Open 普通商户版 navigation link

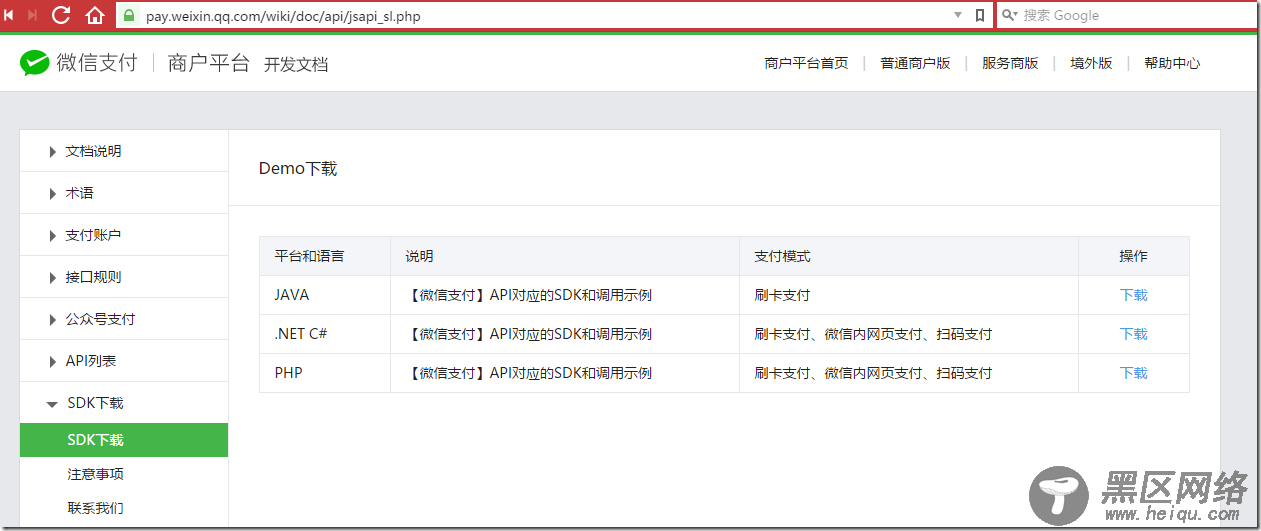coord(915,63)
